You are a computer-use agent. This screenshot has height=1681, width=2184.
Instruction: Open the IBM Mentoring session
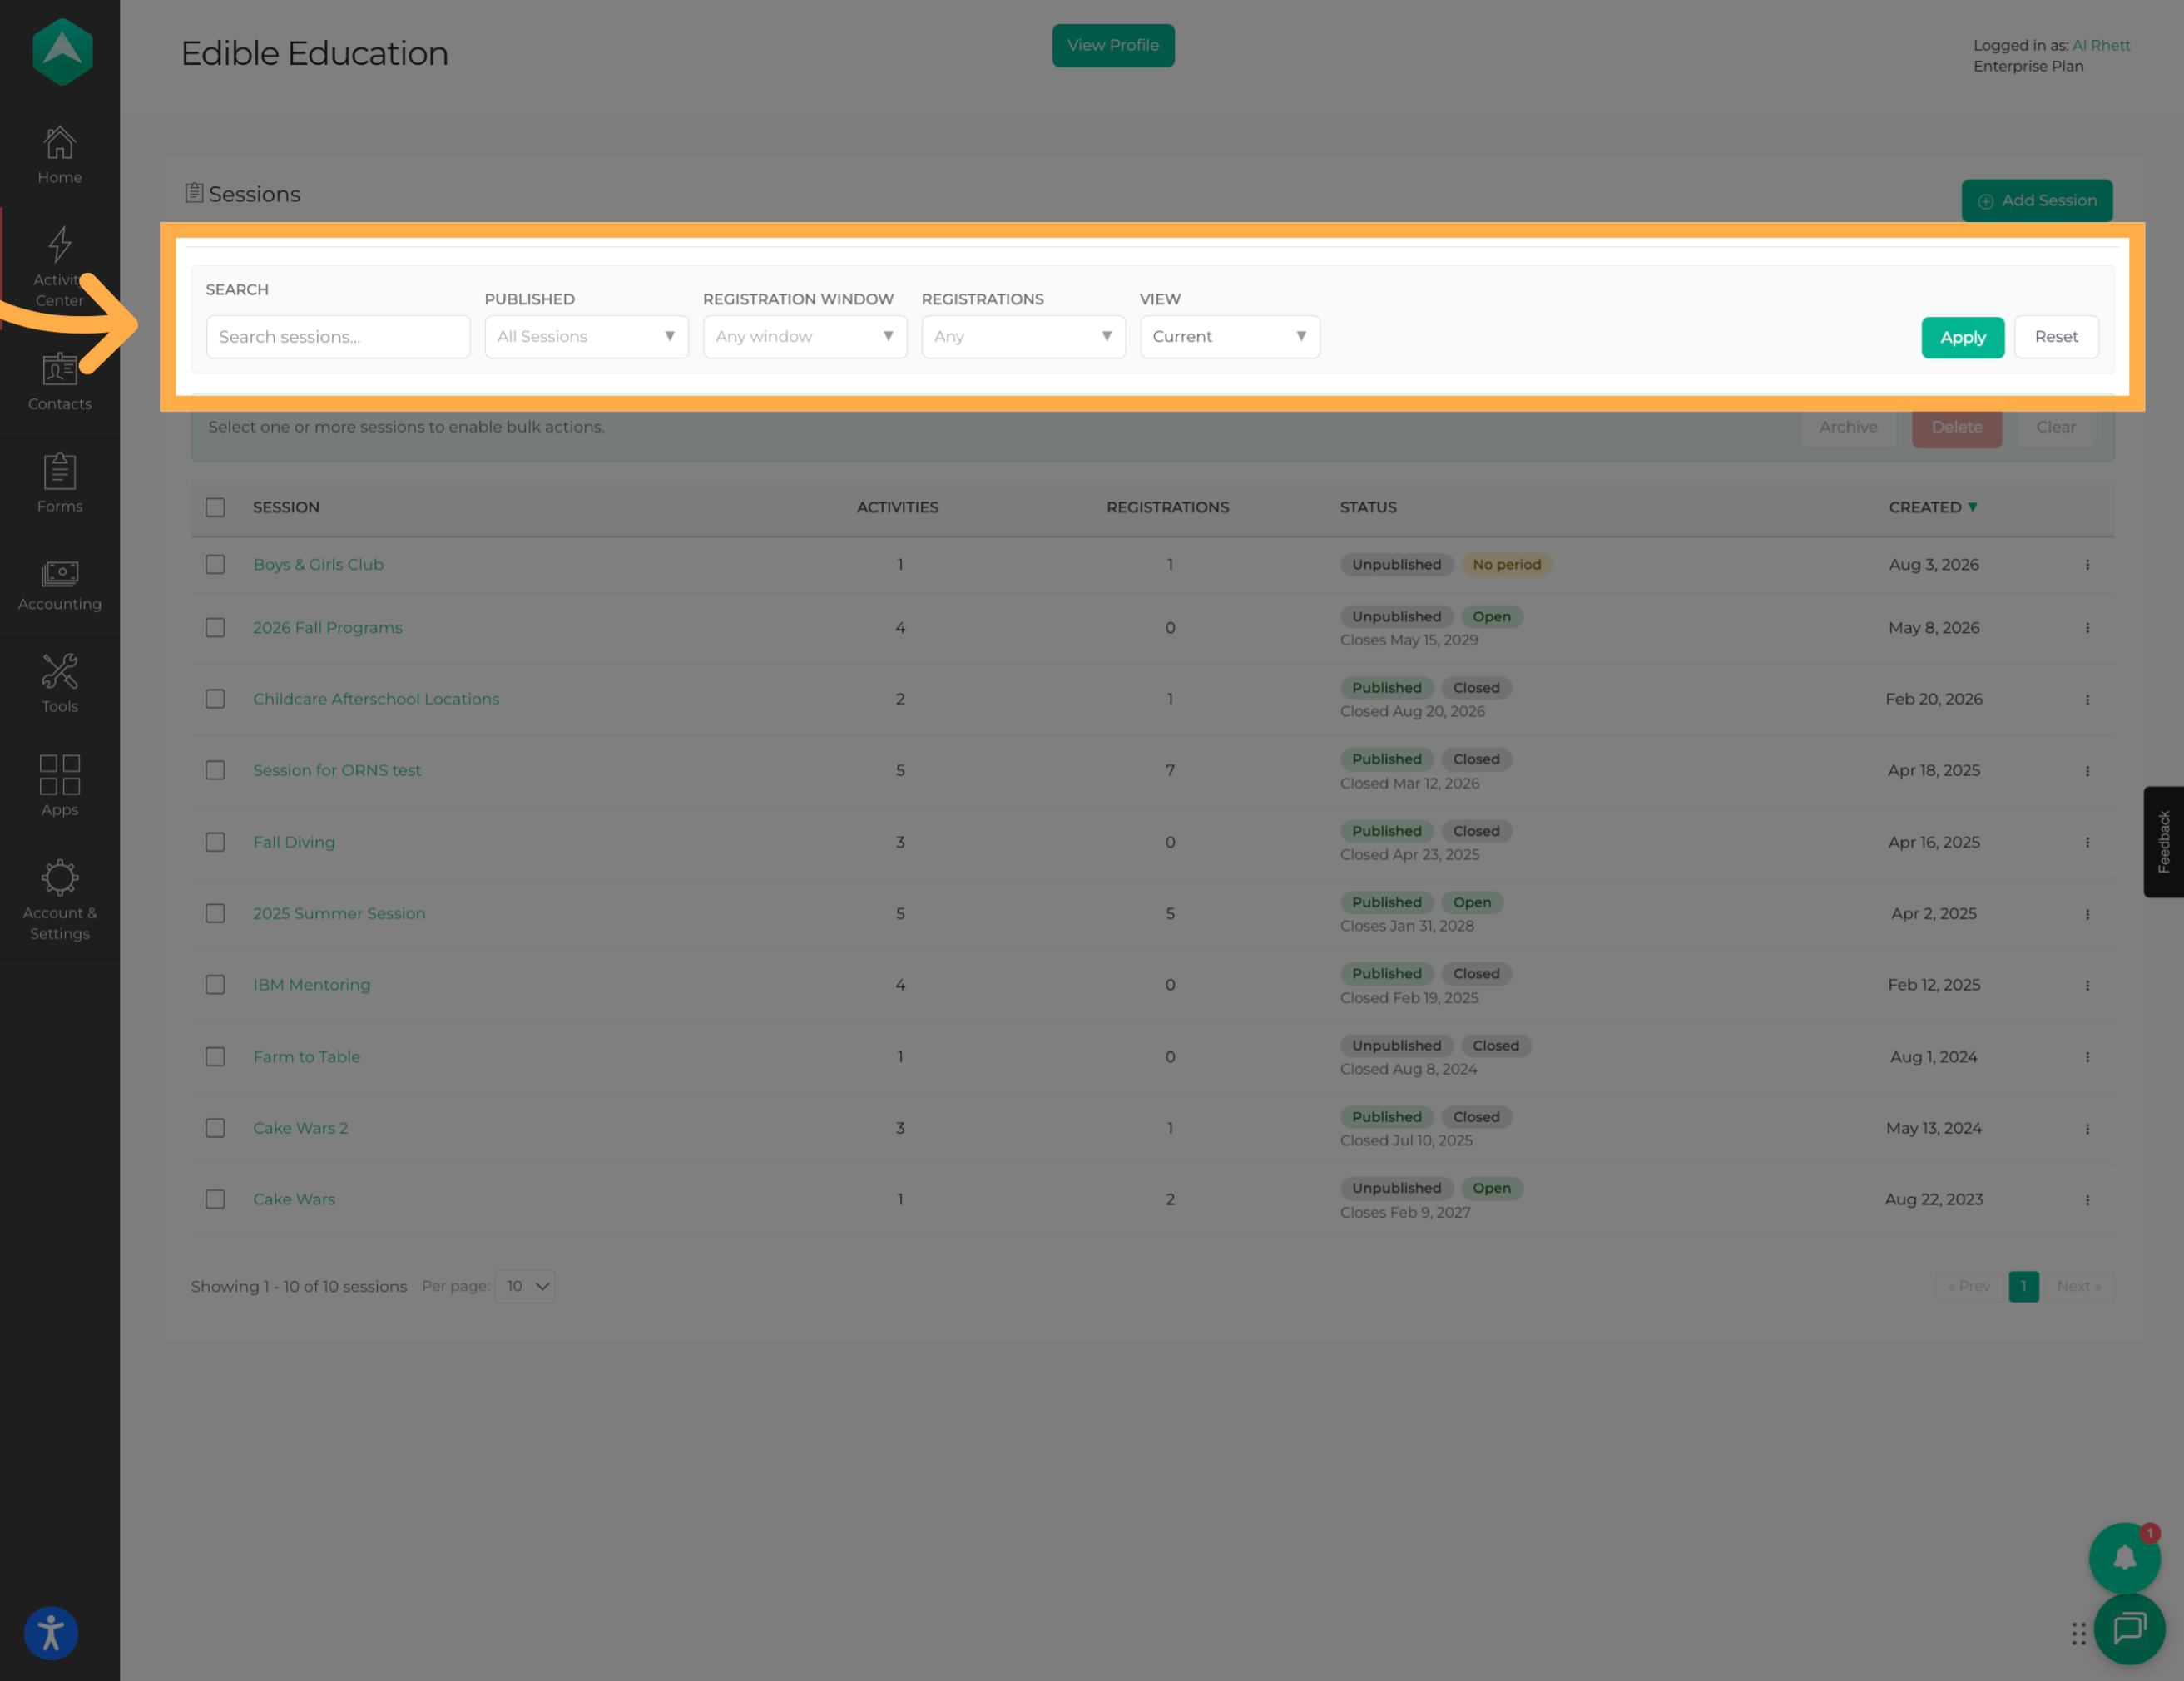(x=311, y=985)
